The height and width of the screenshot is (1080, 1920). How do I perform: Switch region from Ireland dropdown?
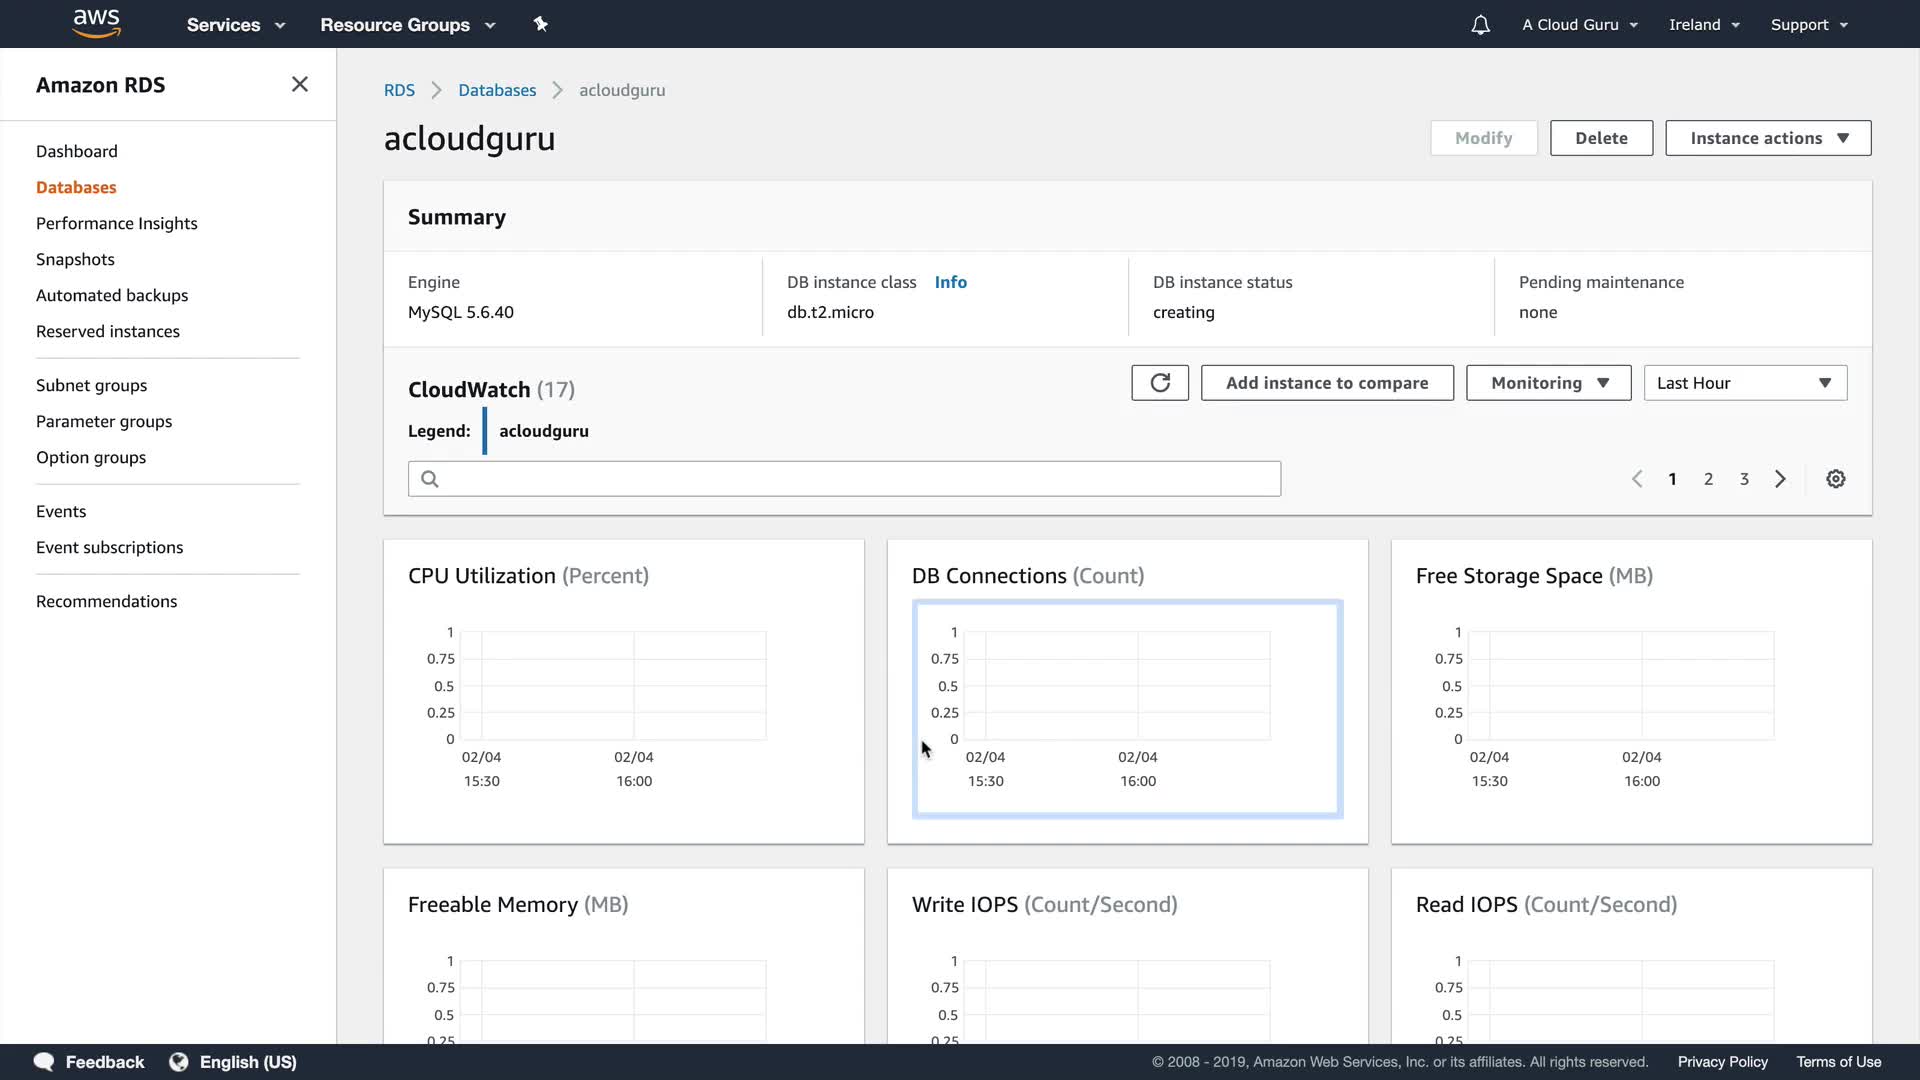pyautogui.click(x=1703, y=25)
